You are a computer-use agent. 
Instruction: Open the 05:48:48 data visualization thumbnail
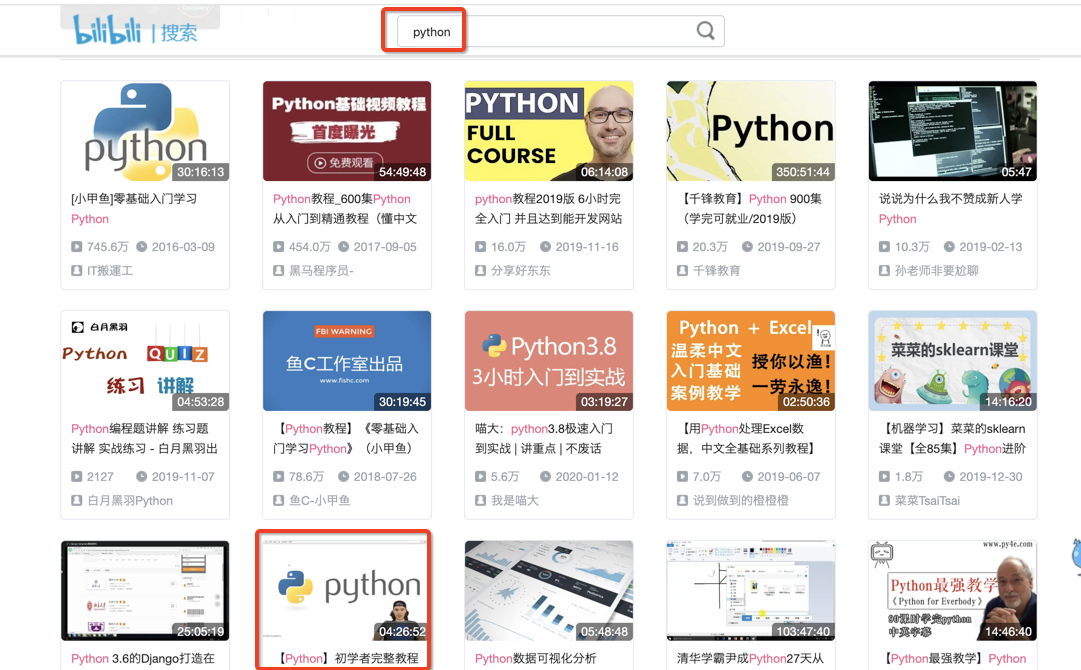[x=549, y=591]
